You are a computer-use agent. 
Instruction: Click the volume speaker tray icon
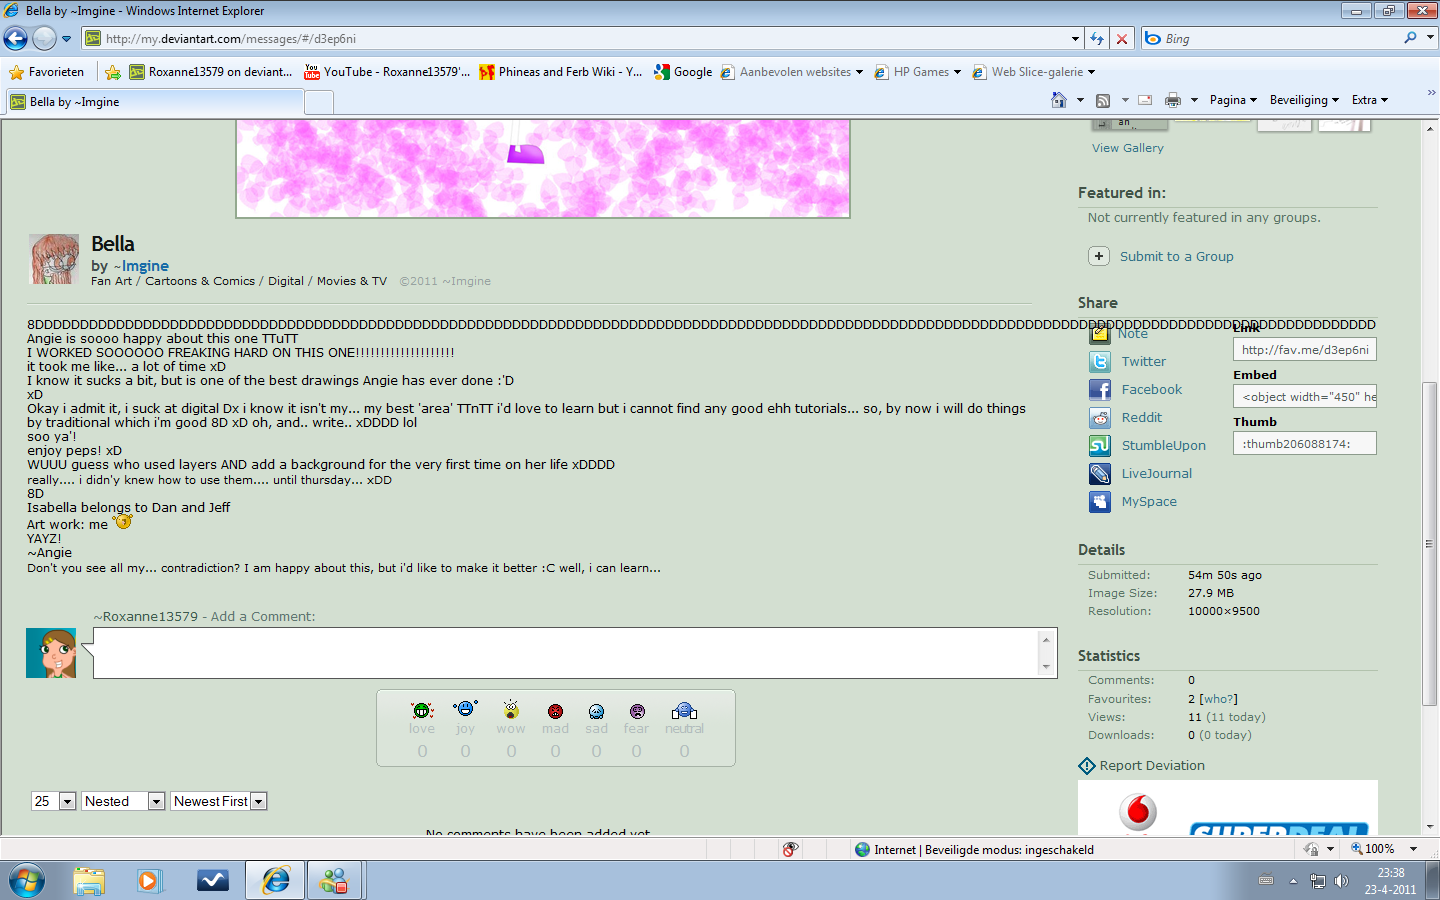pos(1341,881)
